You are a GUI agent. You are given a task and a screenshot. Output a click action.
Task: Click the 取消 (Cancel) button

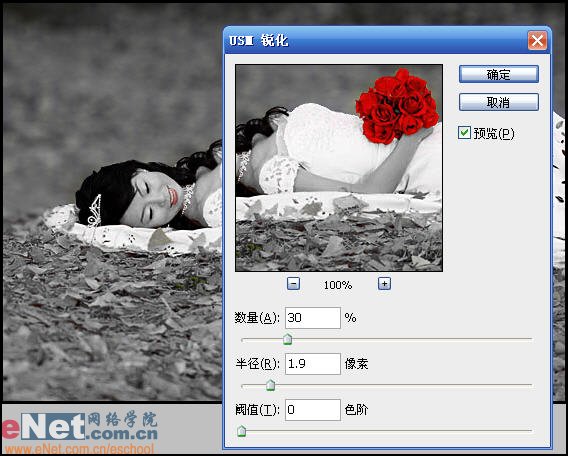pyautogui.click(x=498, y=102)
